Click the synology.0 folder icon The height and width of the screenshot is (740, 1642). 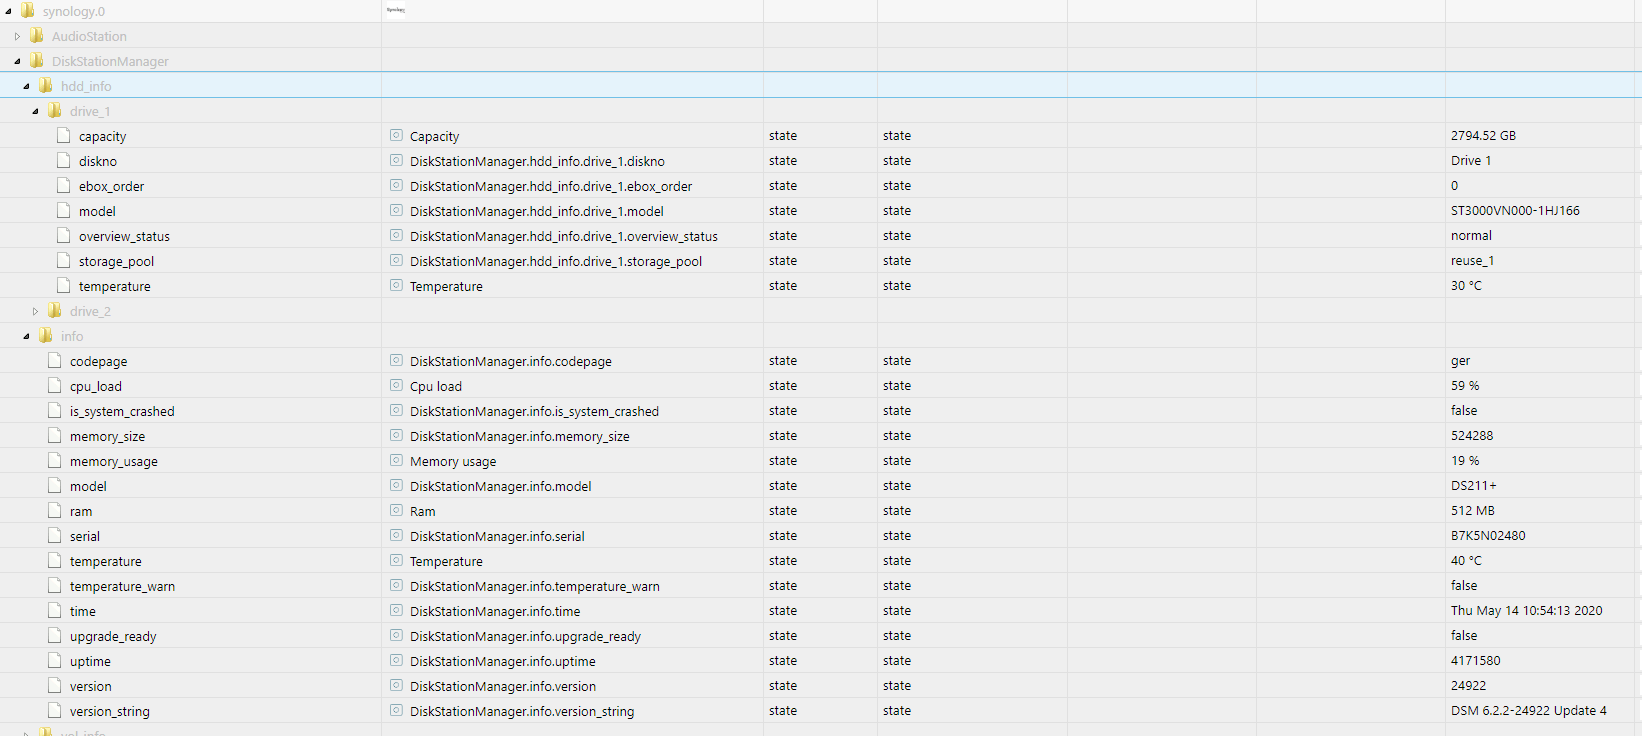(x=28, y=10)
